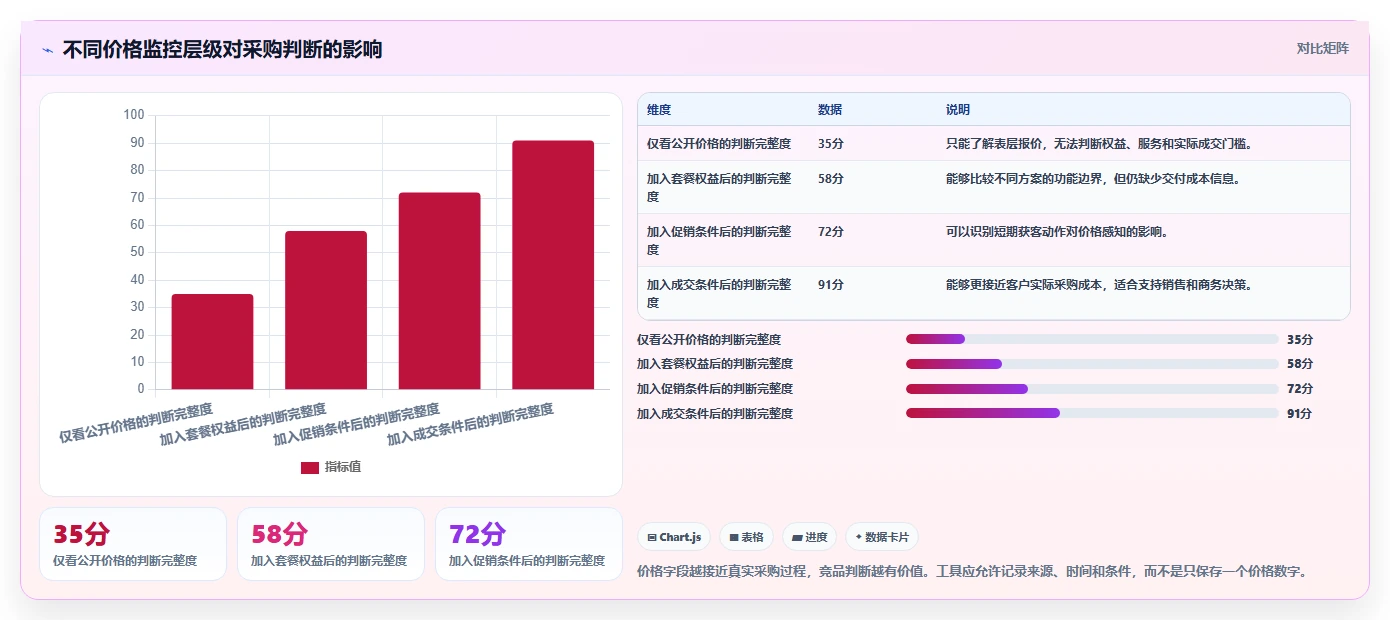The image size is (1390, 620).
Task: Click the 数据卡片 tag chip
Action: coord(882,537)
